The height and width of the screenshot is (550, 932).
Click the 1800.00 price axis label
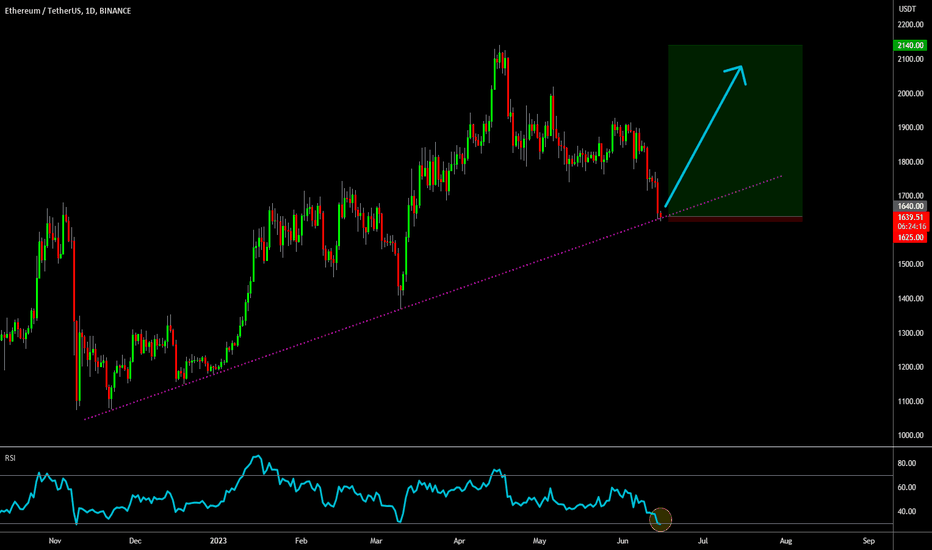pos(911,162)
